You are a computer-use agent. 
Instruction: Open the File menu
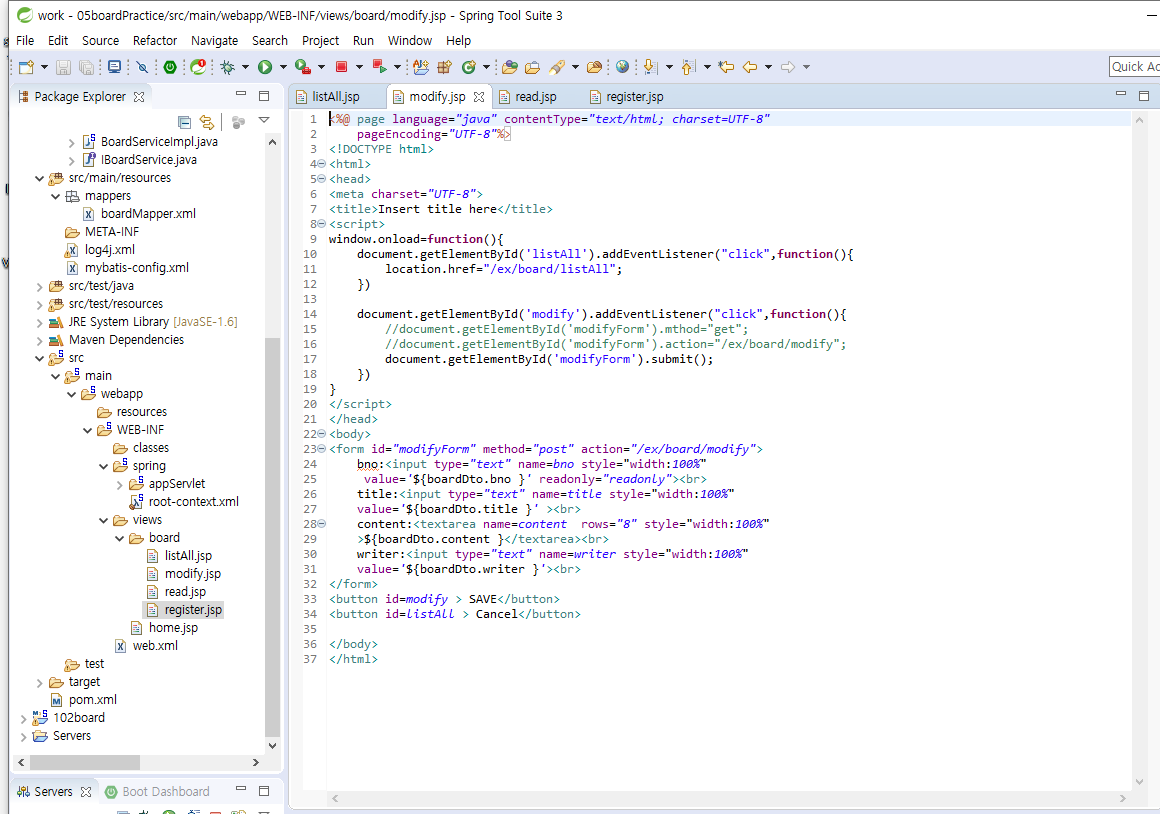coord(25,41)
